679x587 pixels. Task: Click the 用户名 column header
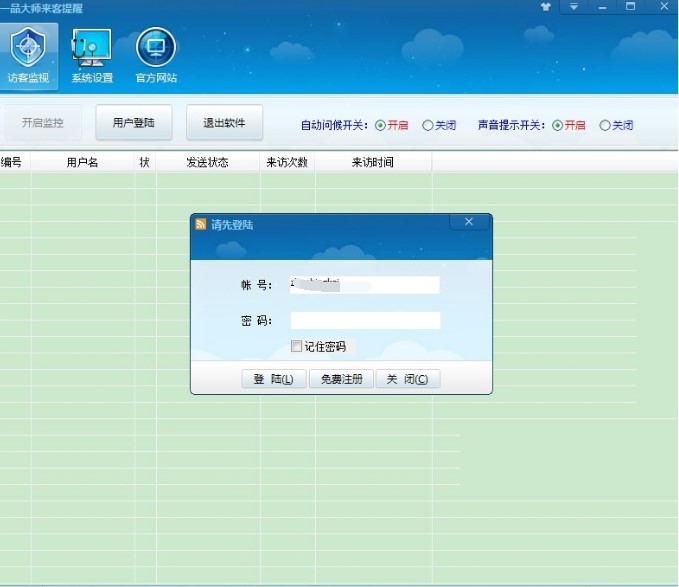pyautogui.click(x=82, y=162)
